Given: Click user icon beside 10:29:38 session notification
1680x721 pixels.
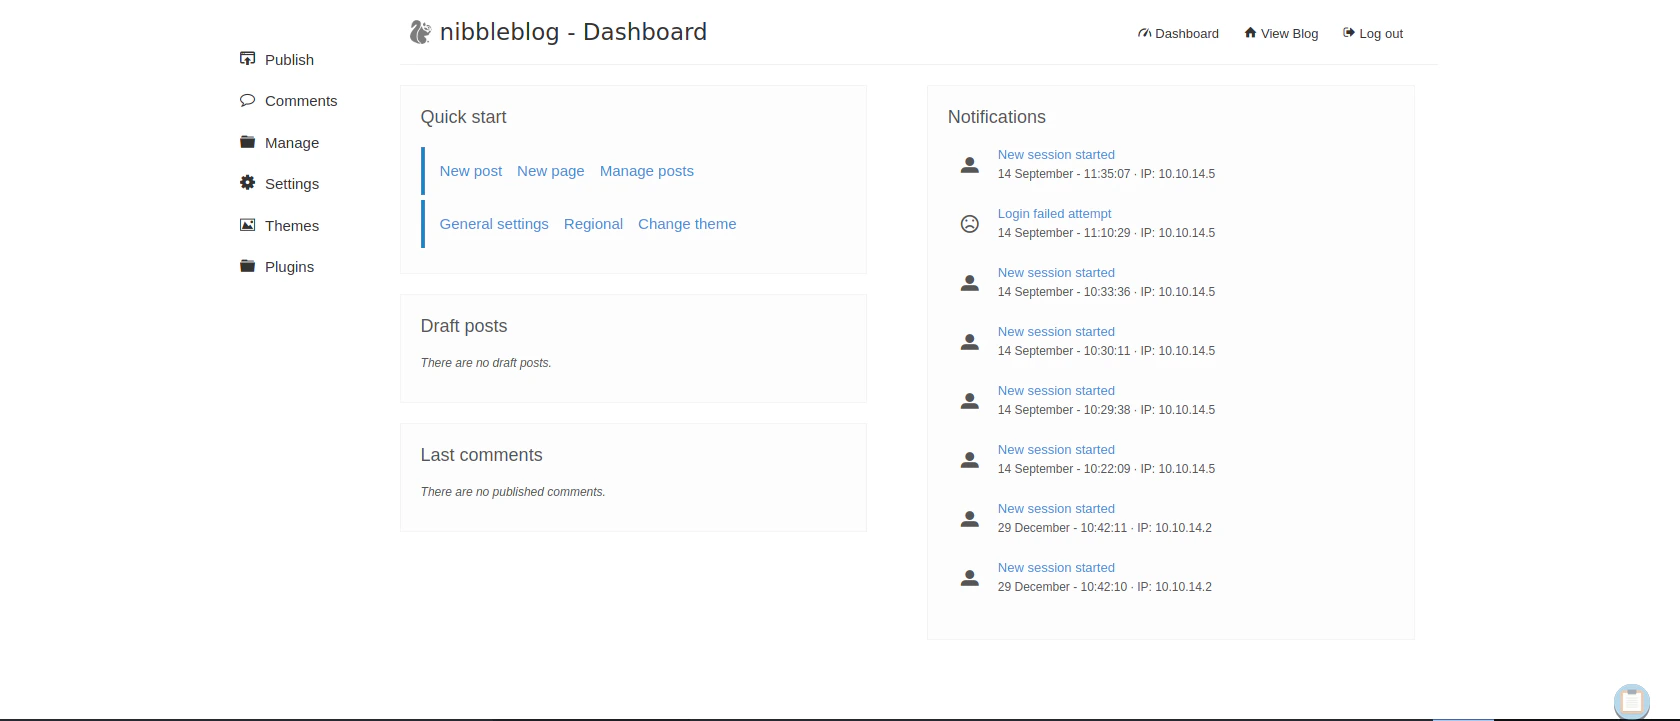Looking at the screenshot, I should 969,401.
